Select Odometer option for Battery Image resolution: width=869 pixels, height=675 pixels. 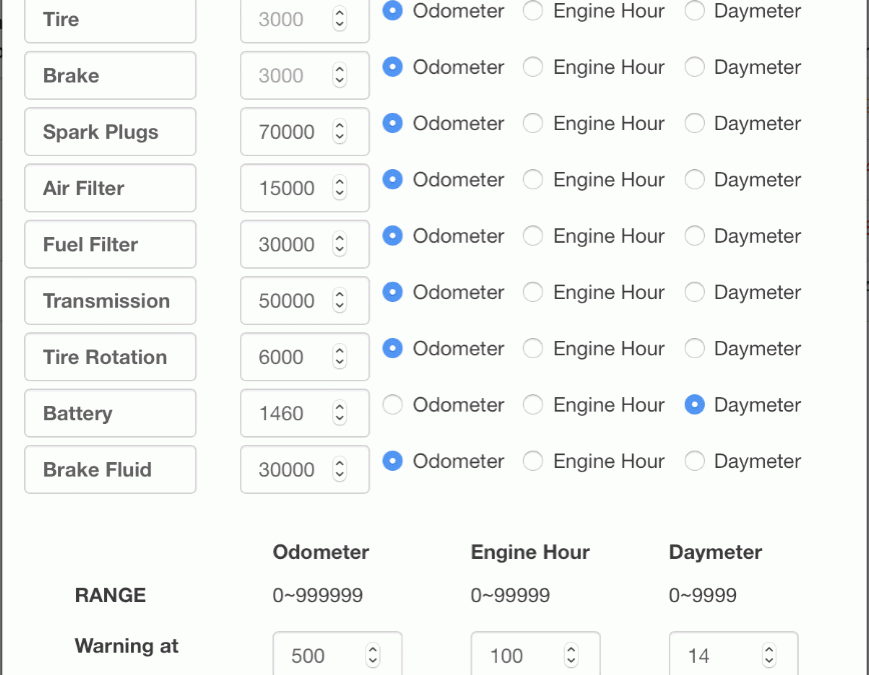point(392,405)
